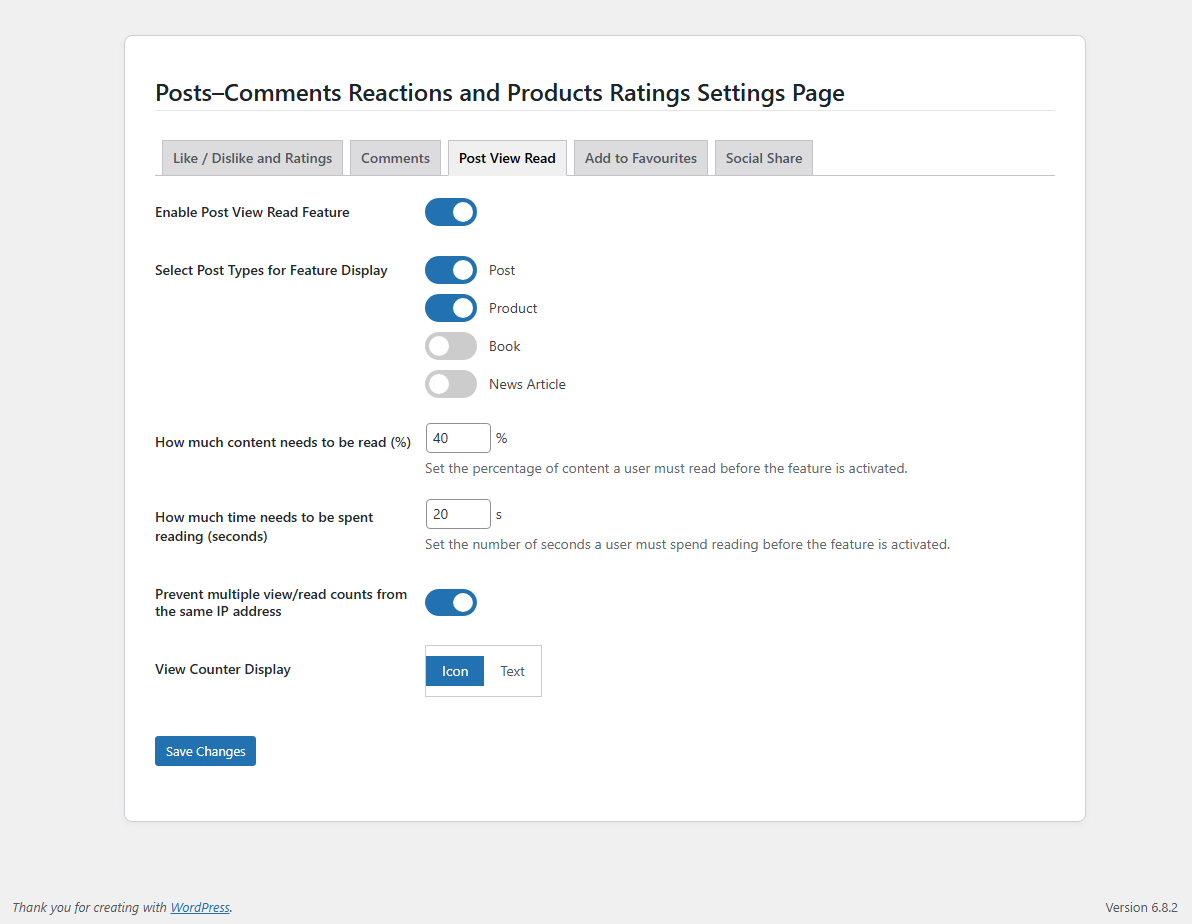Screen dimensions: 1192x924
Task: Choose Text for View Counter Display
Action: (512, 671)
